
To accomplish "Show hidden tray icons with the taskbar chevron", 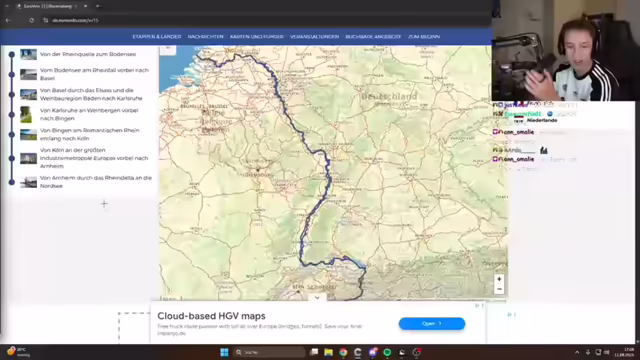I will pos(577,352).
